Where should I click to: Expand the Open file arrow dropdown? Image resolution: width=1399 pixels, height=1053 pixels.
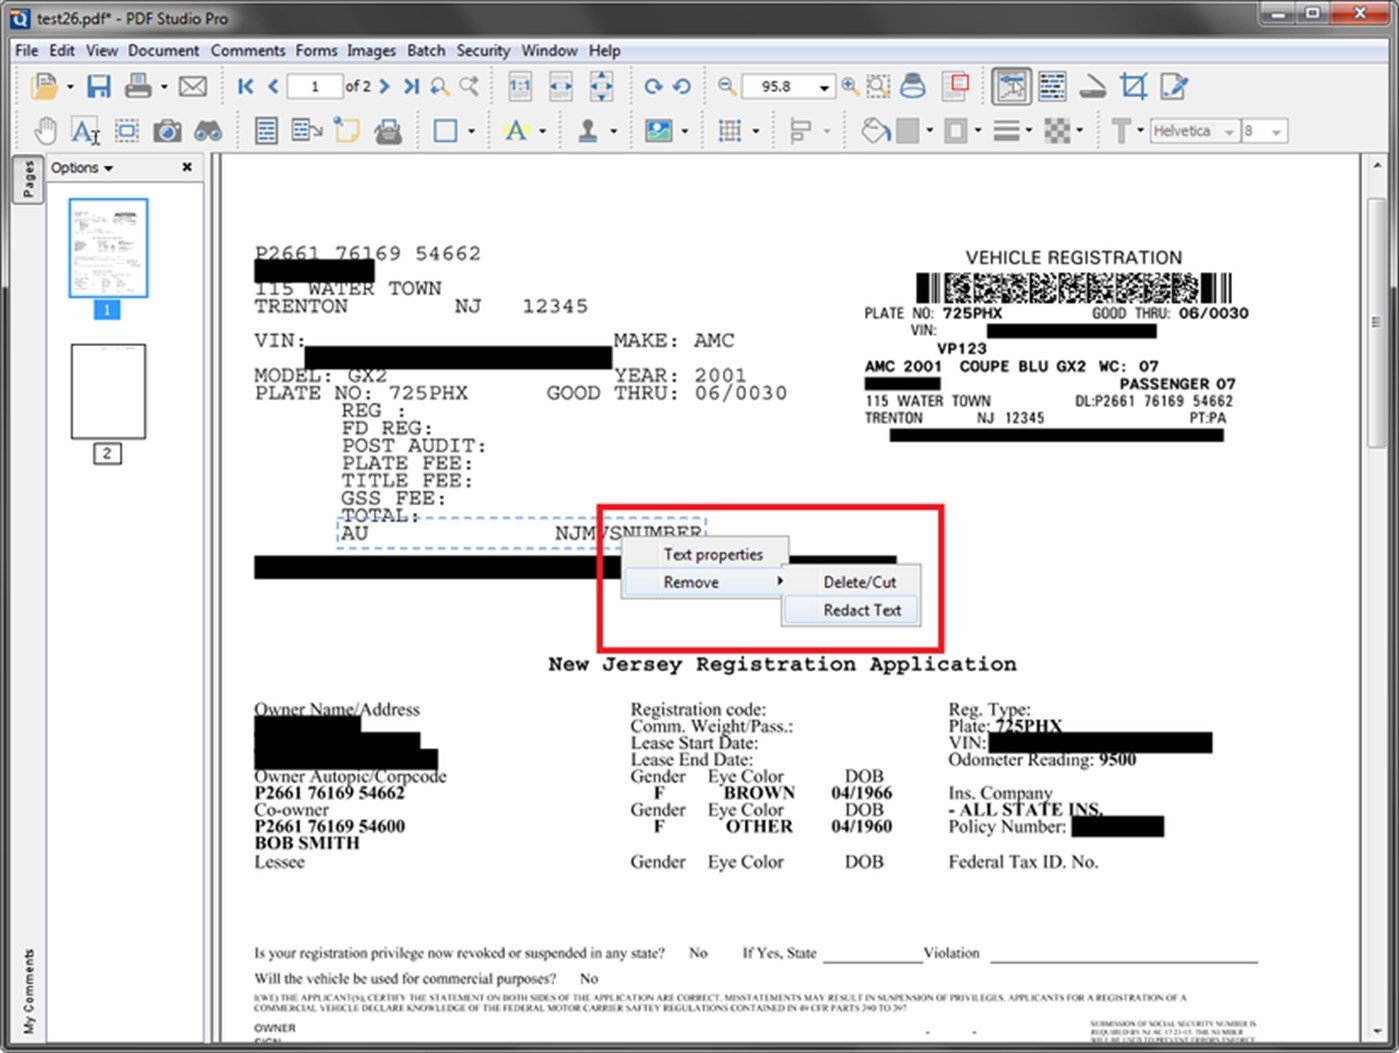tap(70, 88)
